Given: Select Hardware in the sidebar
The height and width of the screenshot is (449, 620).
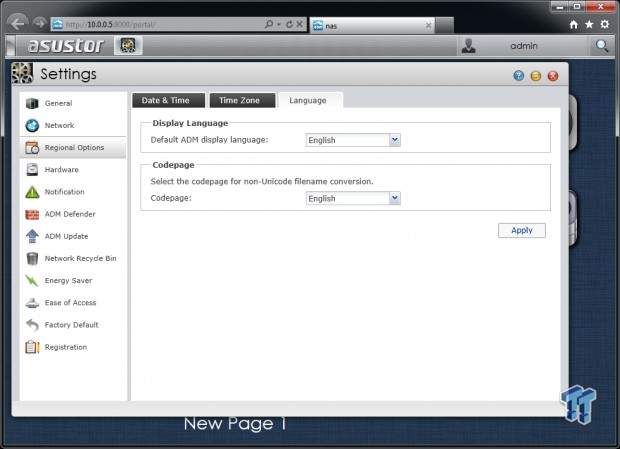Looking at the screenshot, I should pyautogui.click(x=62, y=170).
